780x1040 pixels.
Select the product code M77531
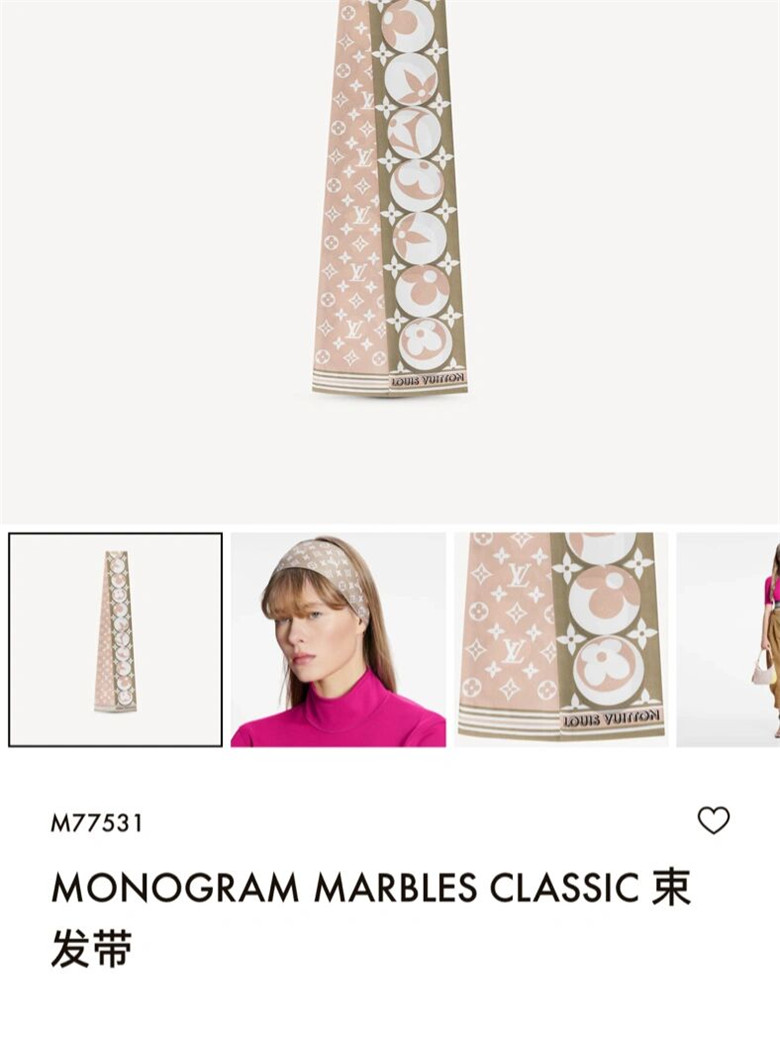[x=97, y=823]
